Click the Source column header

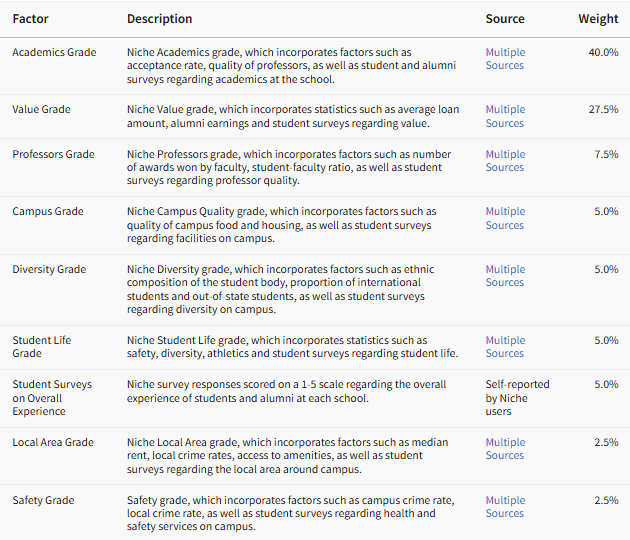point(505,19)
